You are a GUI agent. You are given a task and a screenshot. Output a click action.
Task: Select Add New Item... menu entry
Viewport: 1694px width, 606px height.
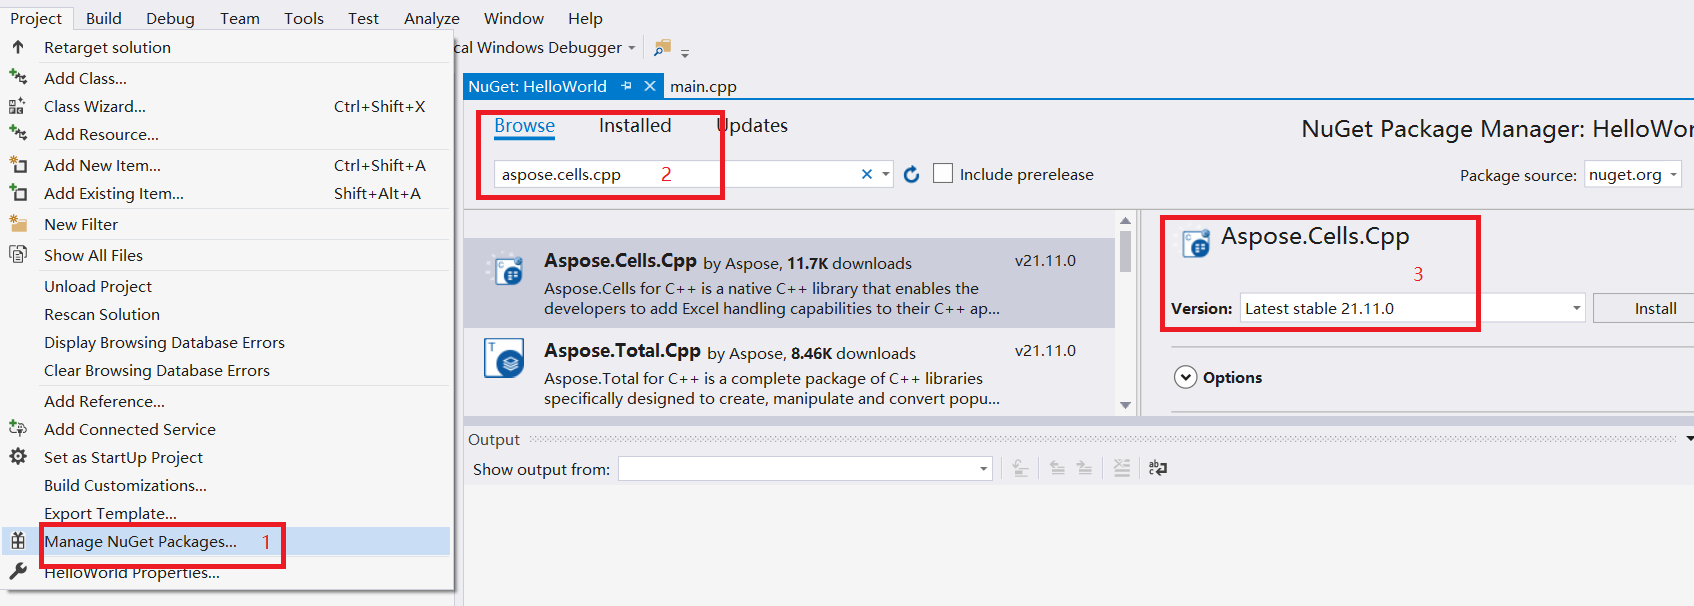(226, 165)
